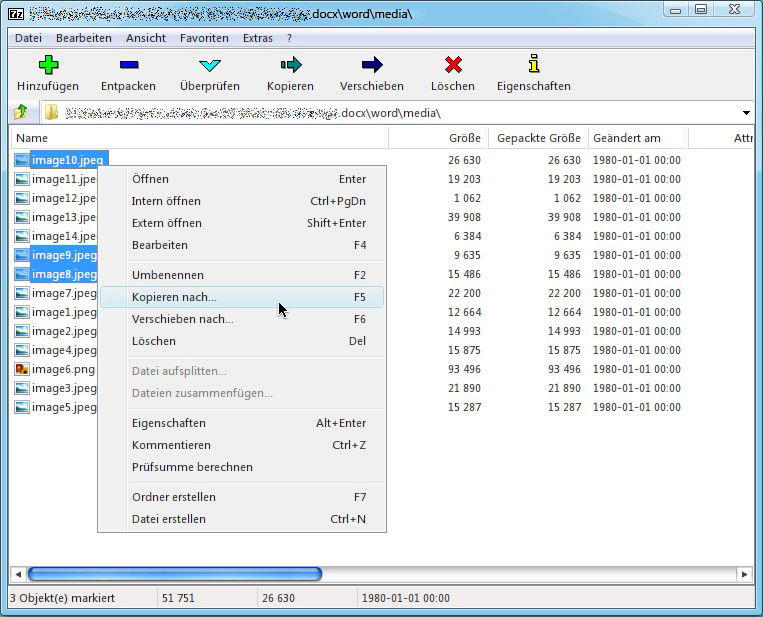Click file icon of image10.jpeg
Viewport: 763px width, 617px height.
coord(21,160)
